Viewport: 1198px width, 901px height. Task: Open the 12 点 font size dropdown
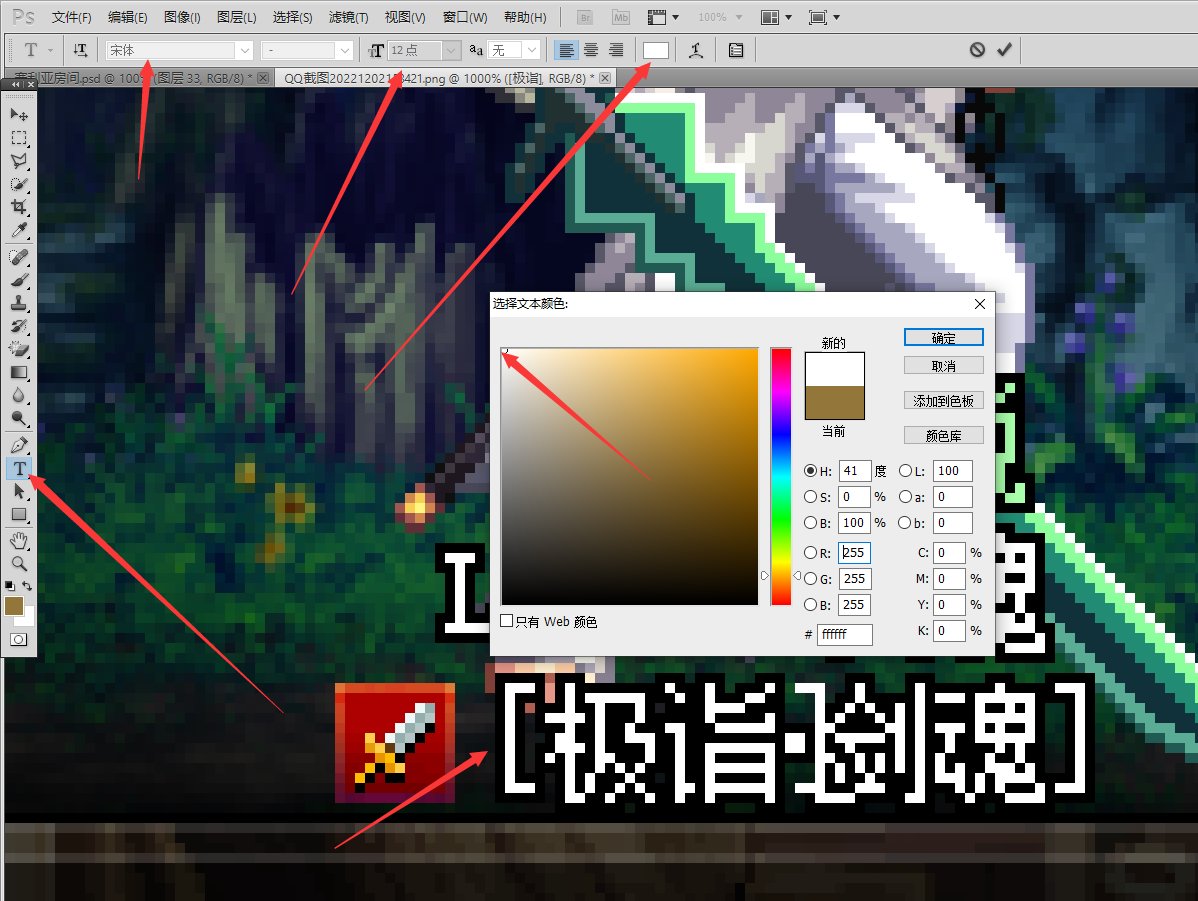pos(452,50)
